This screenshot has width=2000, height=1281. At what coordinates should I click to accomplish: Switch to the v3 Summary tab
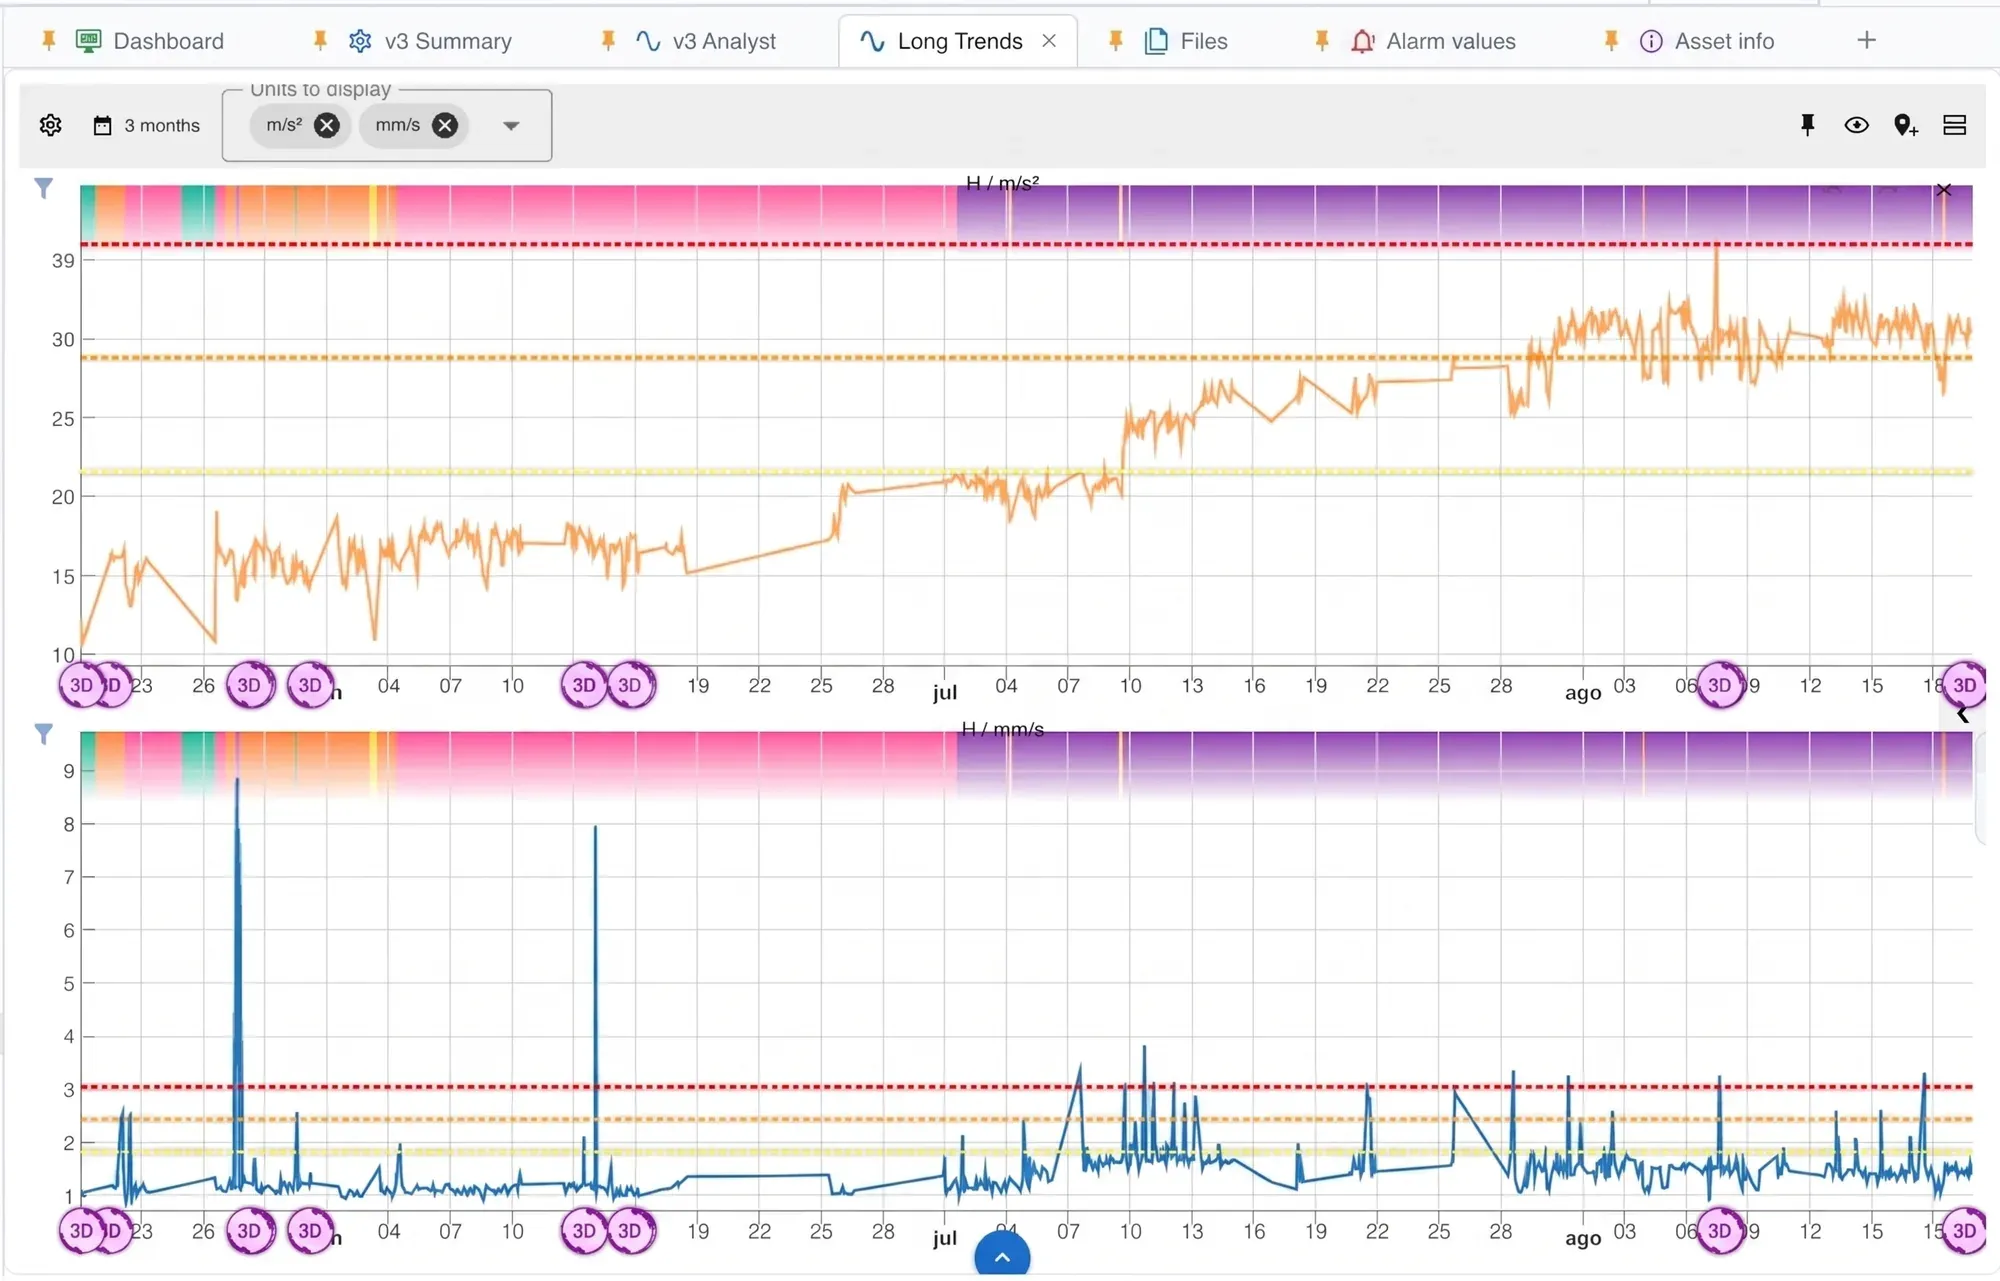click(430, 41)
